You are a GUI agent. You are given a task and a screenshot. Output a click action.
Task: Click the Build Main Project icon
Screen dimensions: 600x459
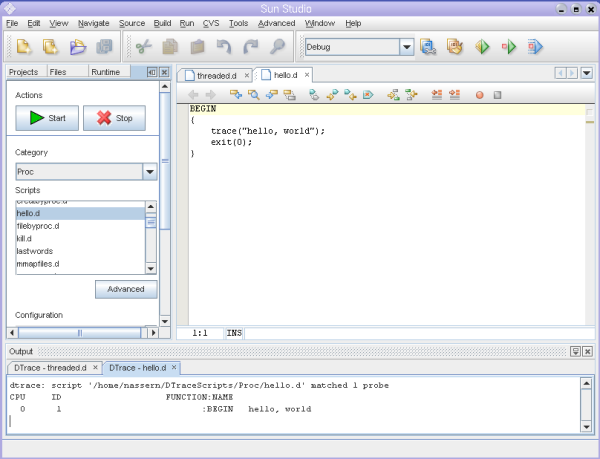428,47
